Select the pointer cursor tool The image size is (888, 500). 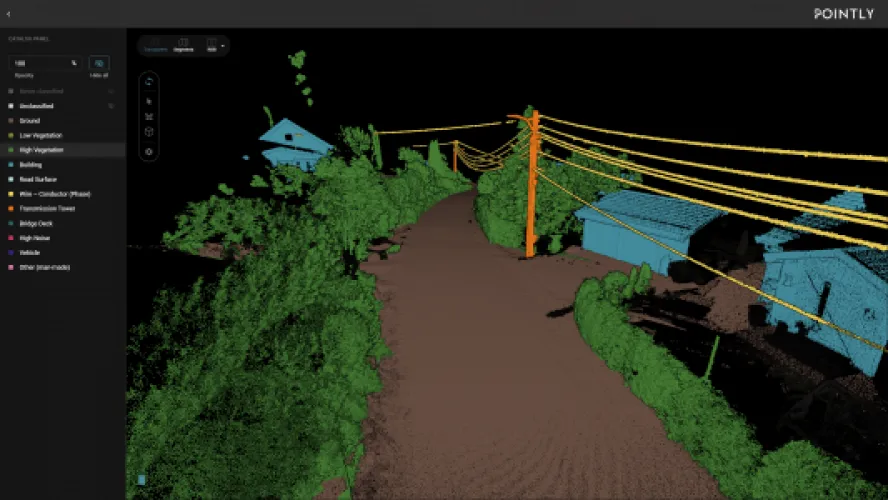pos(149,100)
